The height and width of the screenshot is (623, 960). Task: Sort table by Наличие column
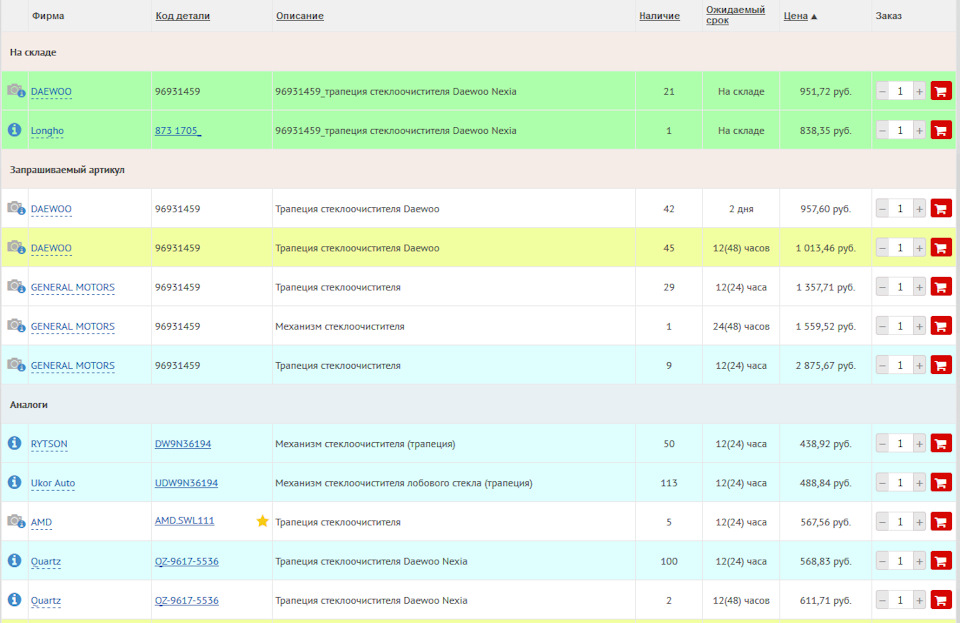point(659,16)
